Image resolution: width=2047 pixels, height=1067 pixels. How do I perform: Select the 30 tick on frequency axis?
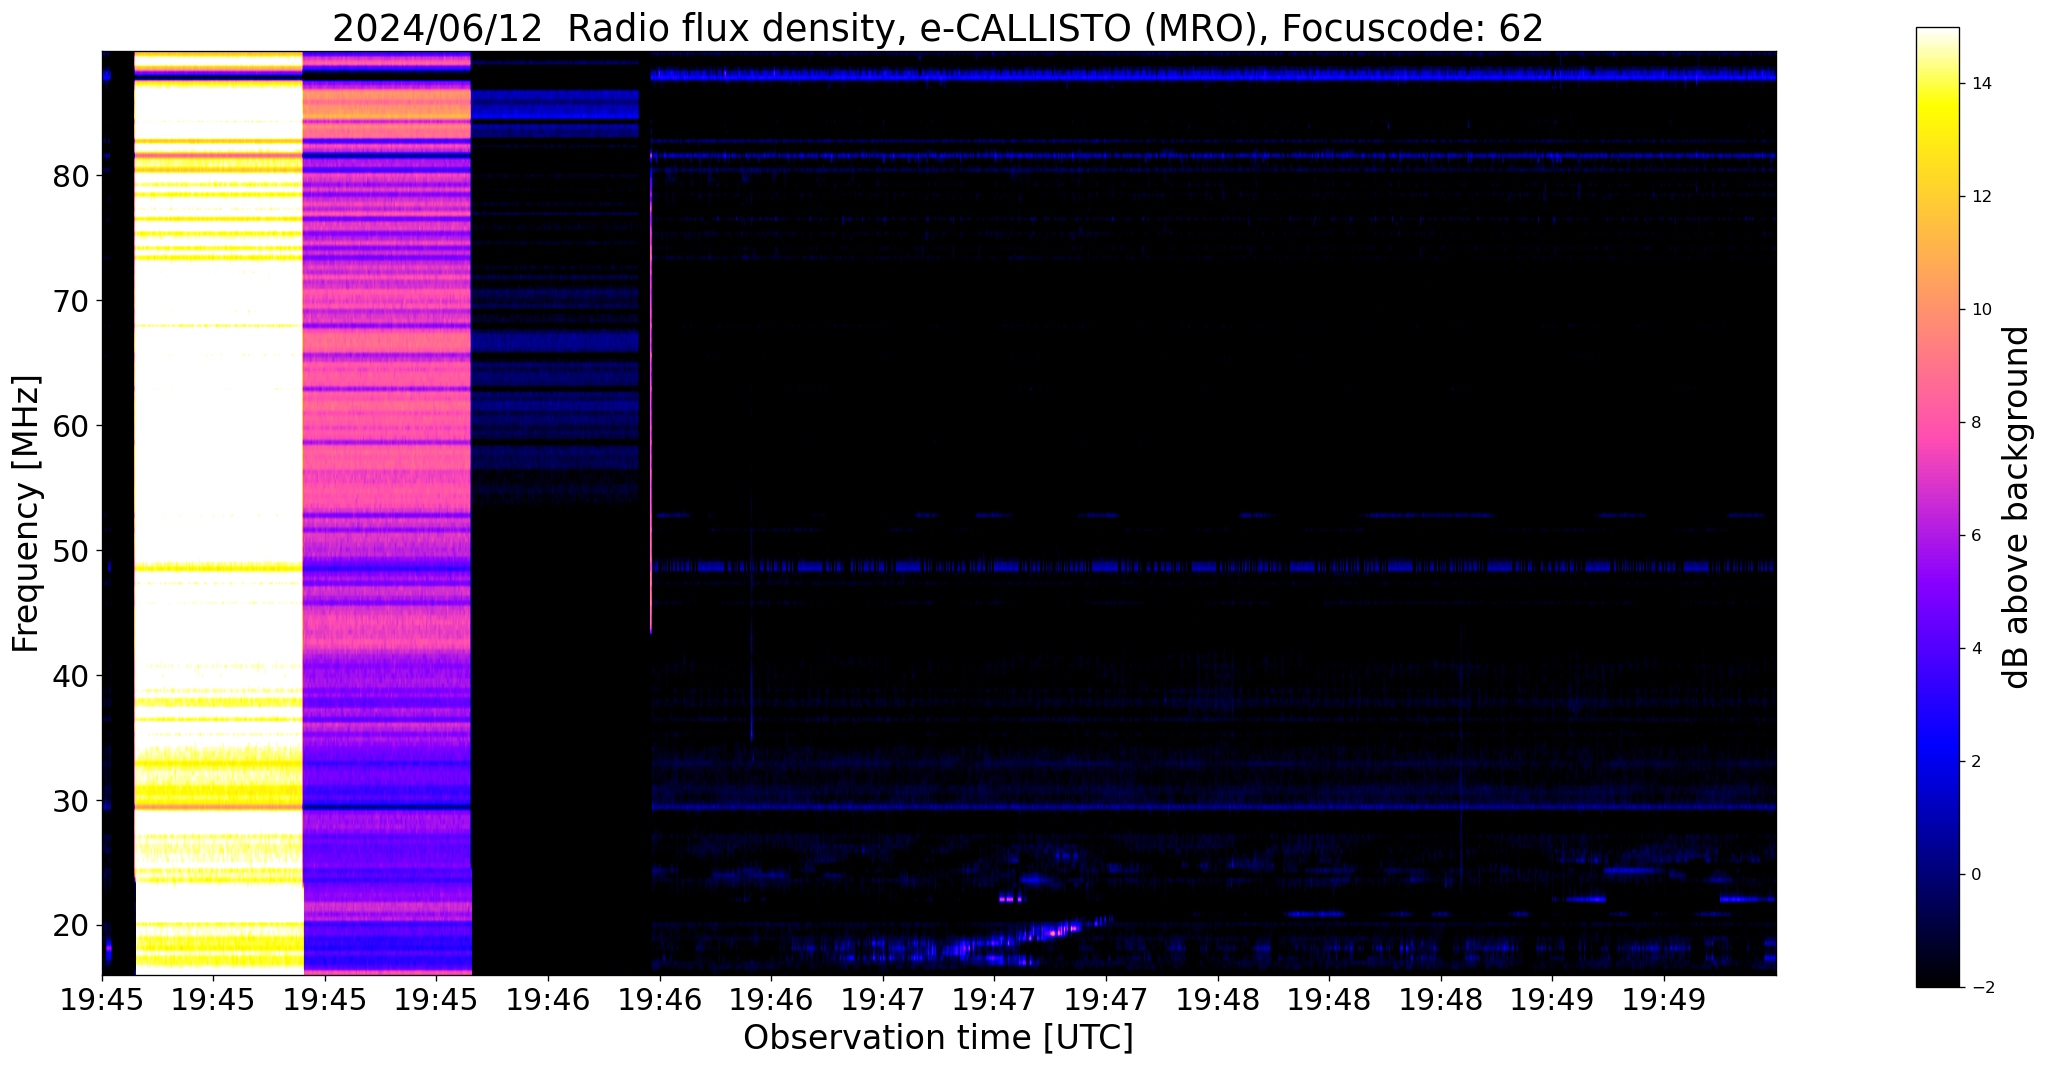(72, 801)
